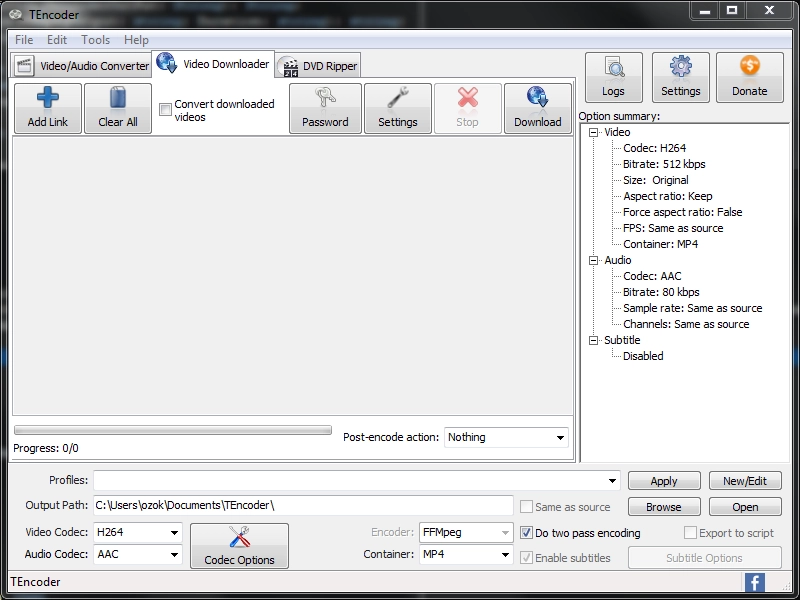Select 'Codec: H264' tree row
Viewport: 800px width, 600px height.
click(655, 148)
